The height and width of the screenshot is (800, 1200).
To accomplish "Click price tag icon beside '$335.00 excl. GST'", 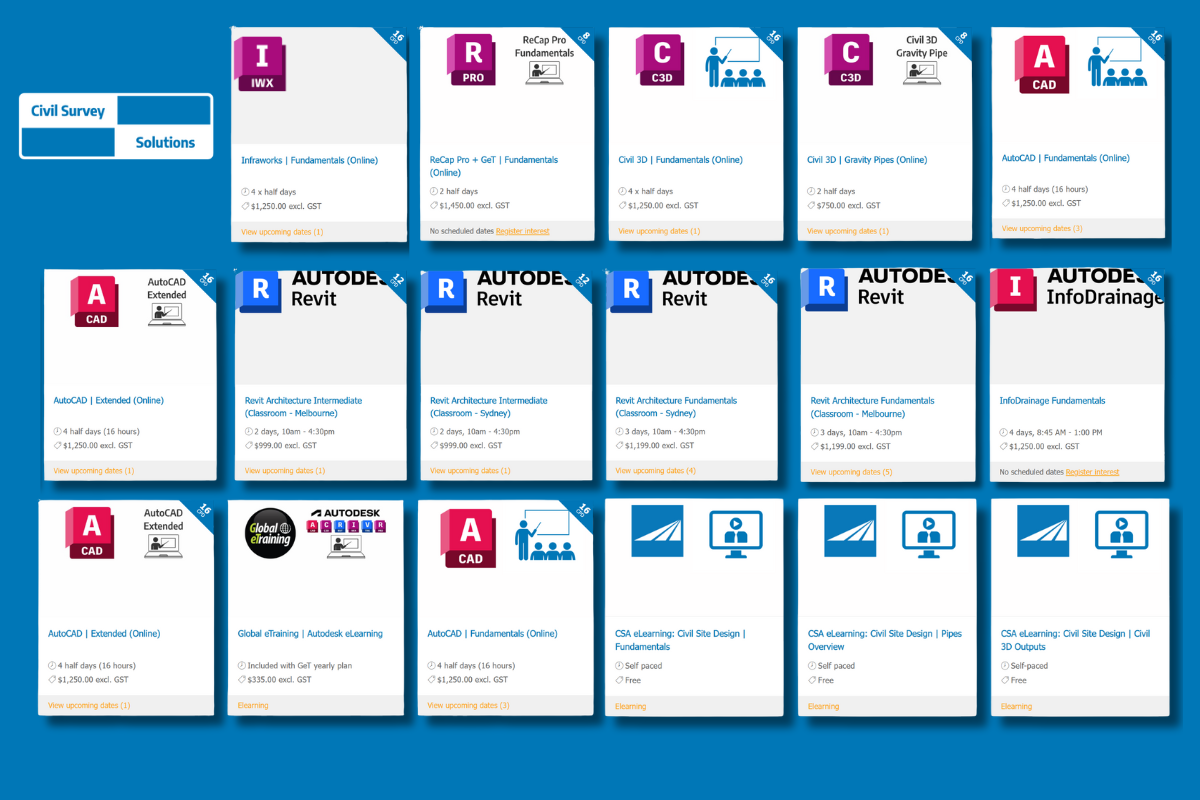I will pos(242,680).
